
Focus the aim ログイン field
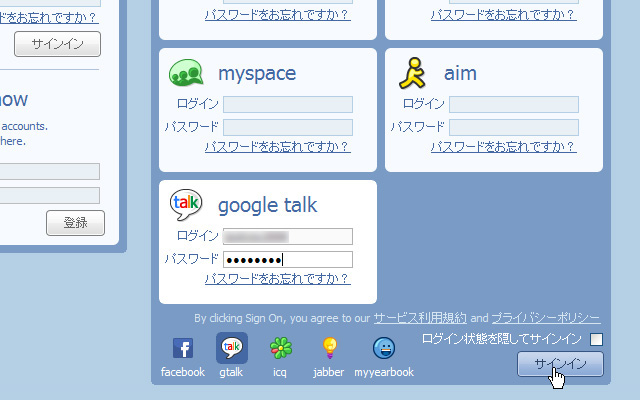[514, 104]
